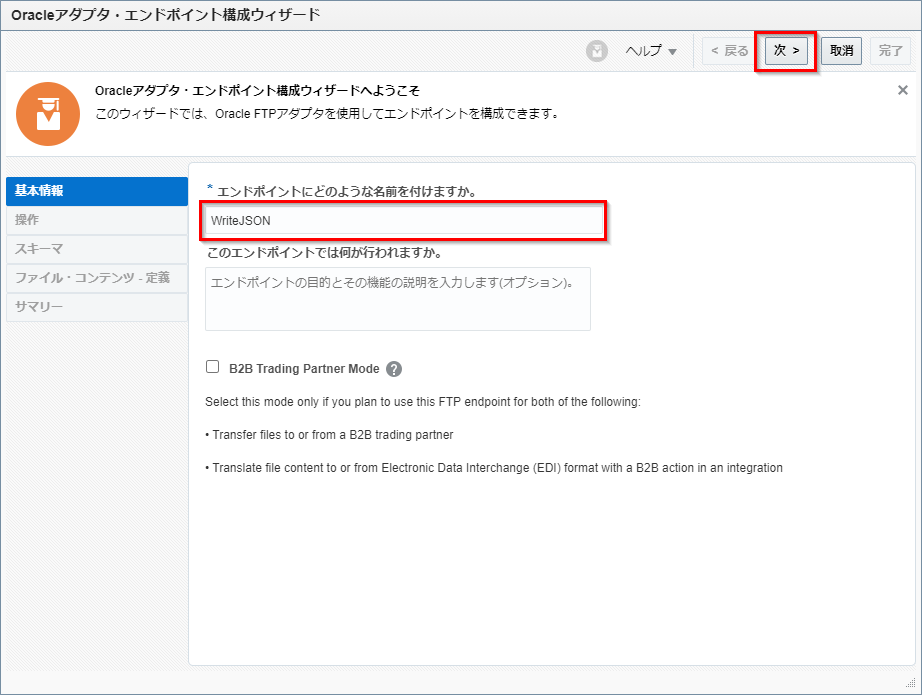This screenshot has width=922, height=695.
Task: Enable the B2B Trading Partner Mode checkbox
Action: coord(213,367)
